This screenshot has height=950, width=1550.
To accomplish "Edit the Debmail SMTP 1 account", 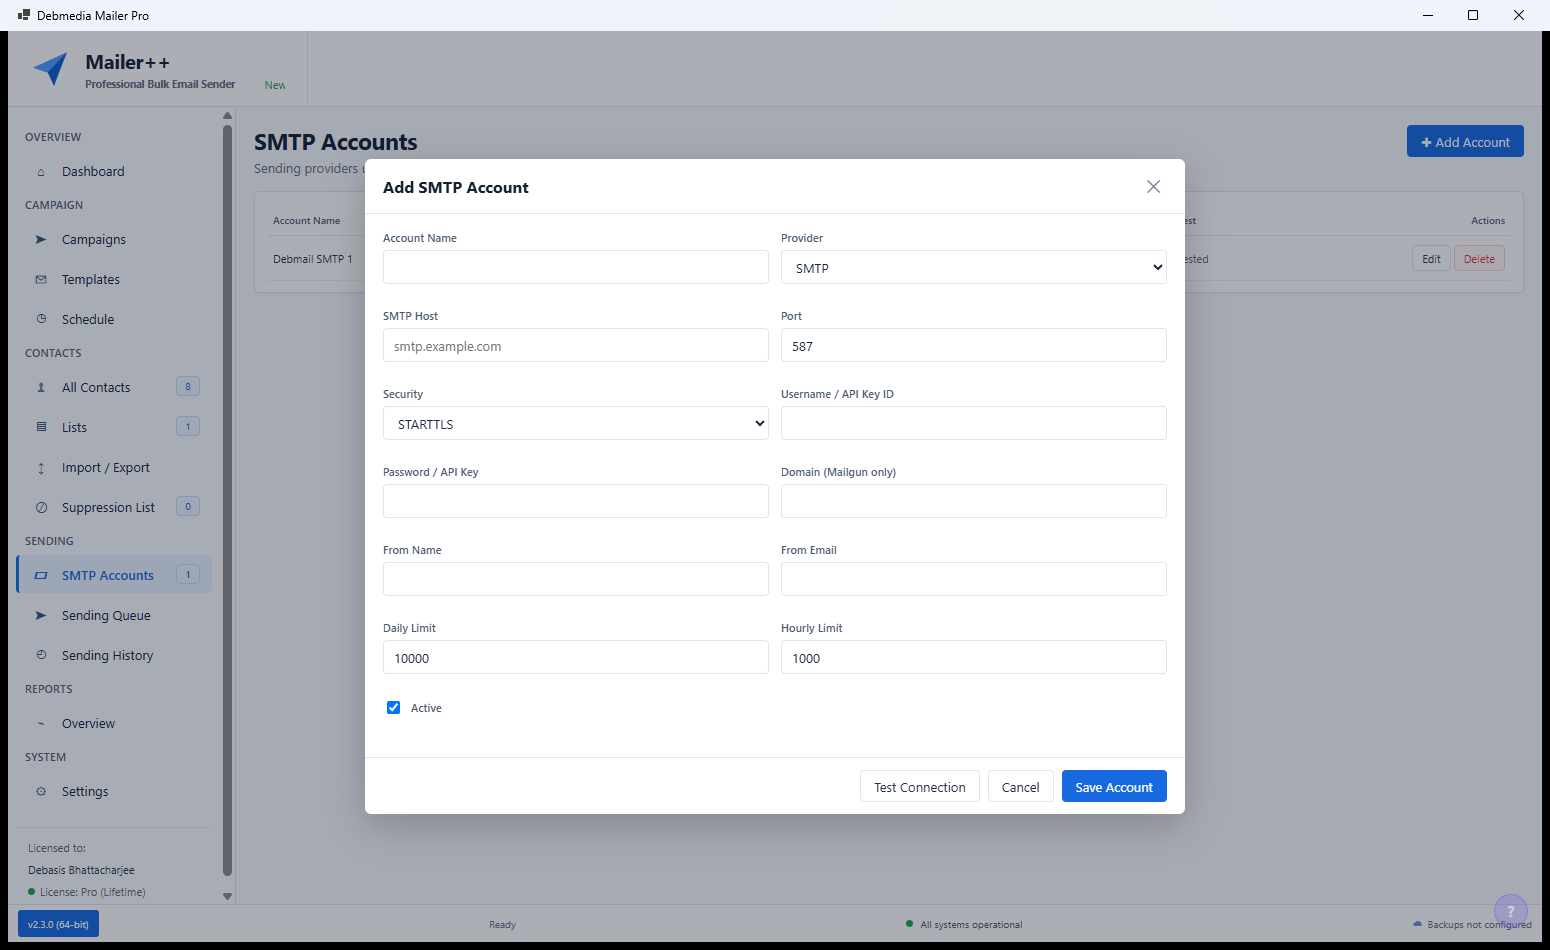I will (1431, 259).
